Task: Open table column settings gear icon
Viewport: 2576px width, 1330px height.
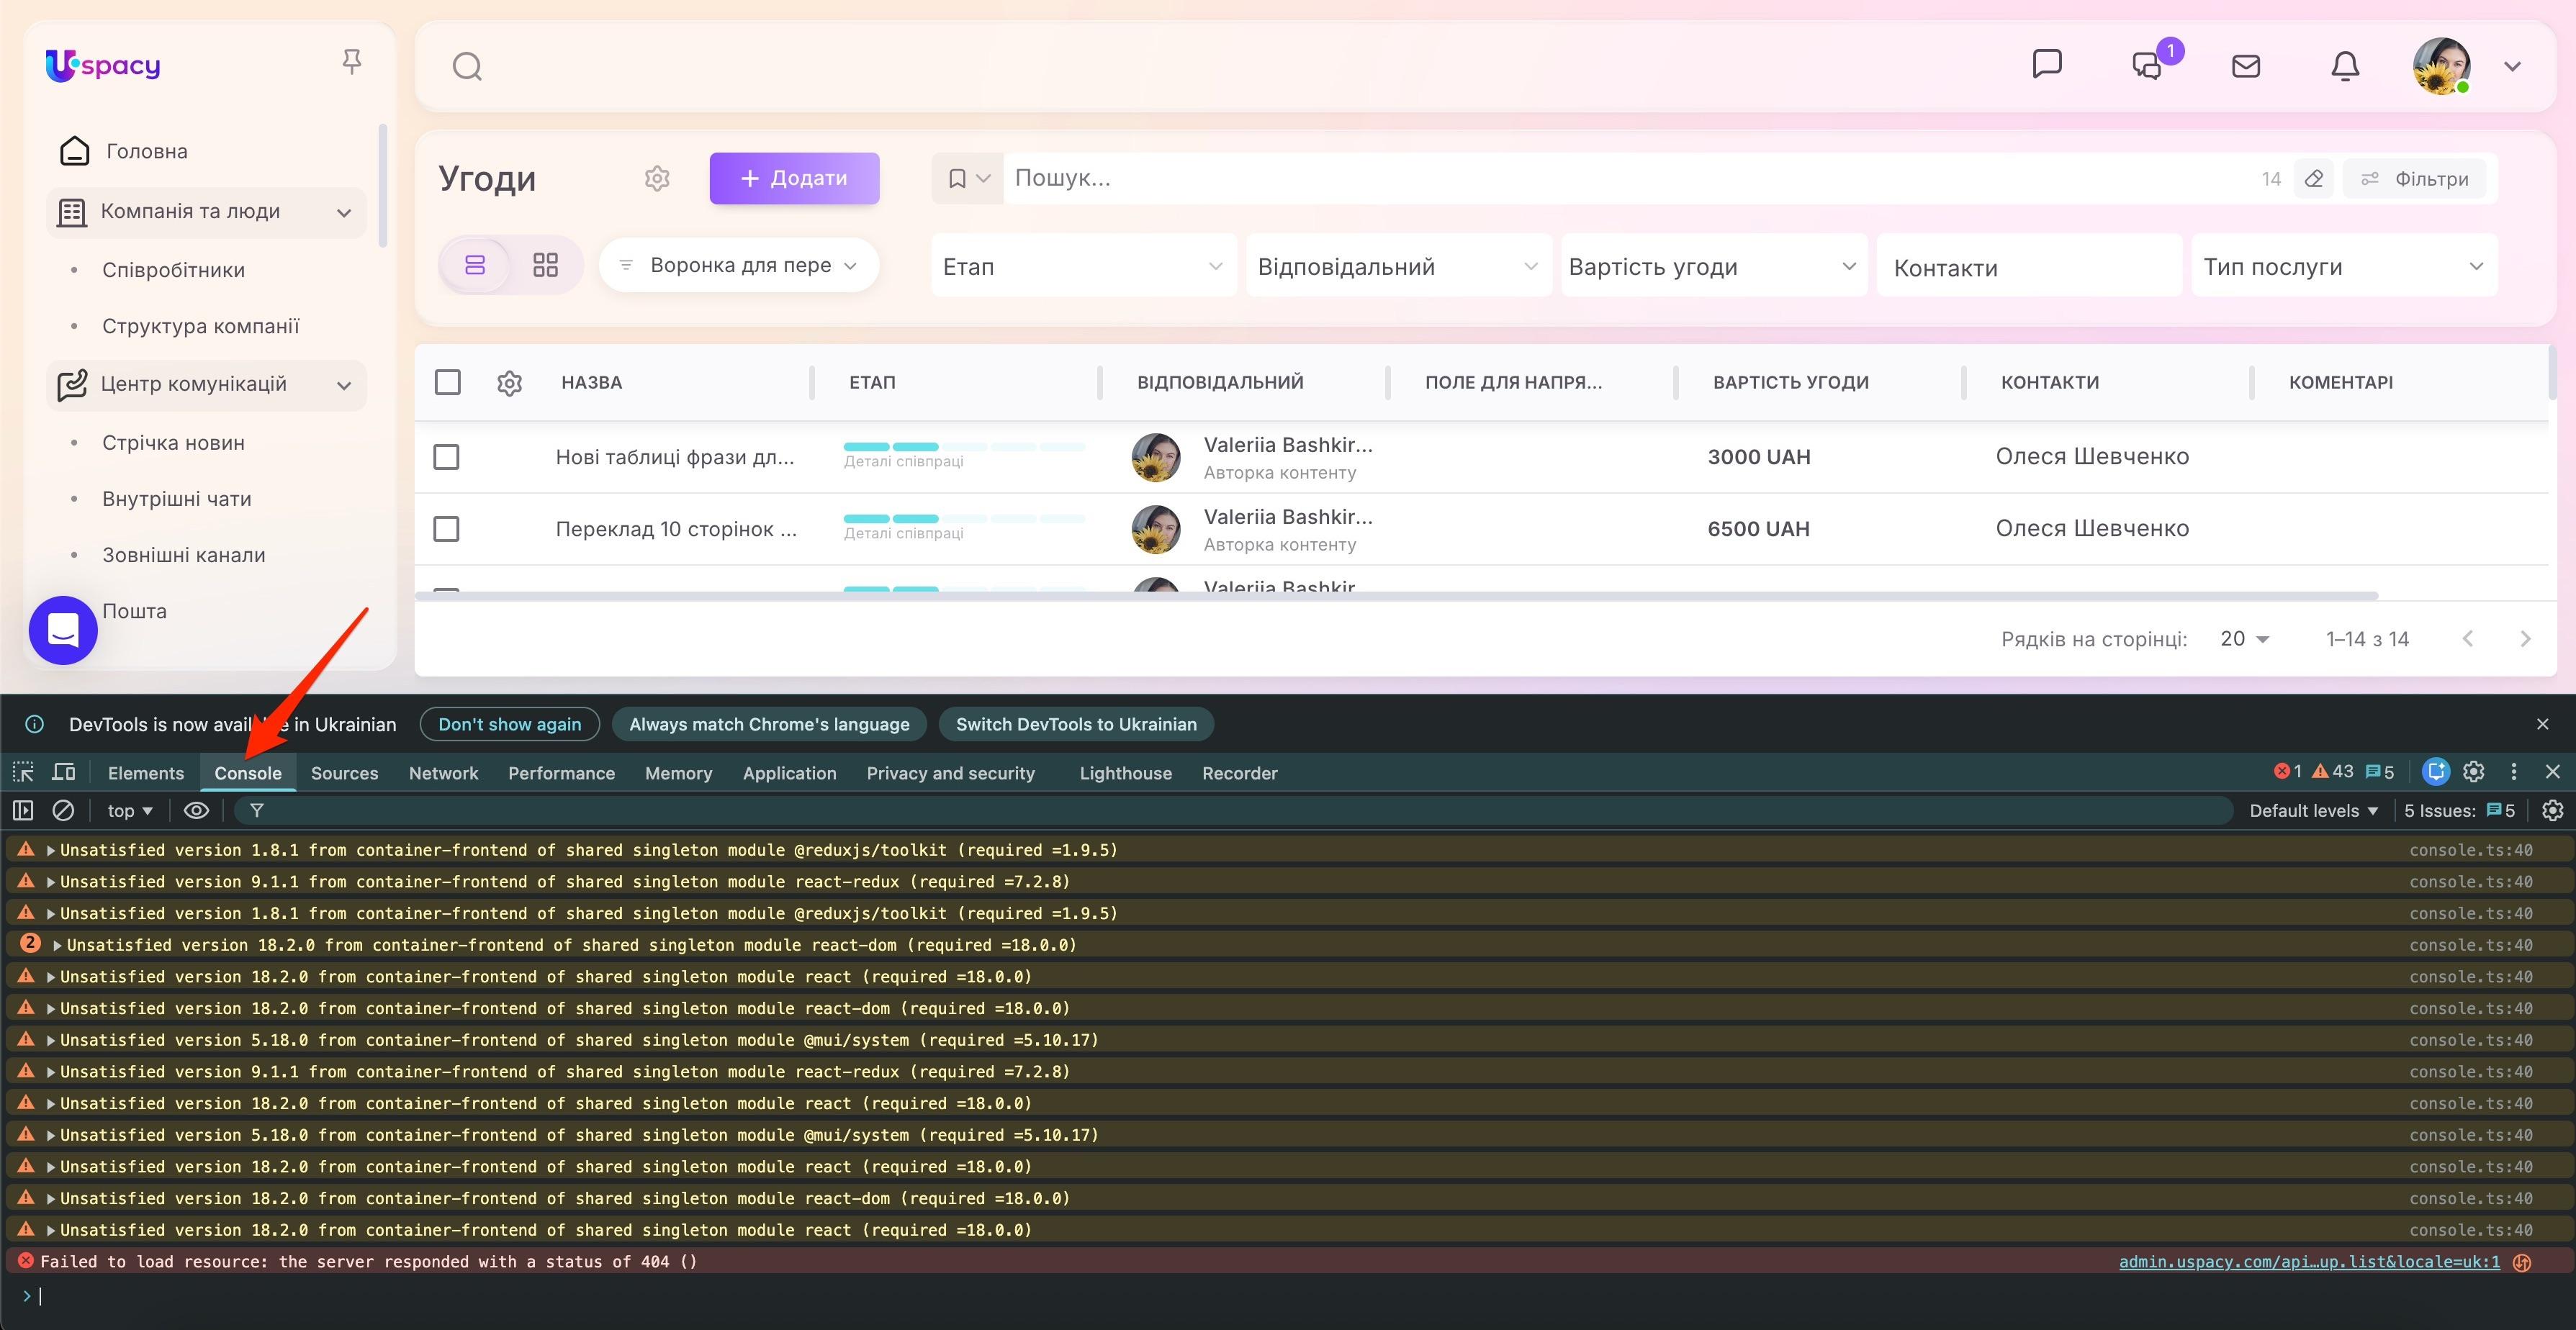Action: [x=509, y=383]
